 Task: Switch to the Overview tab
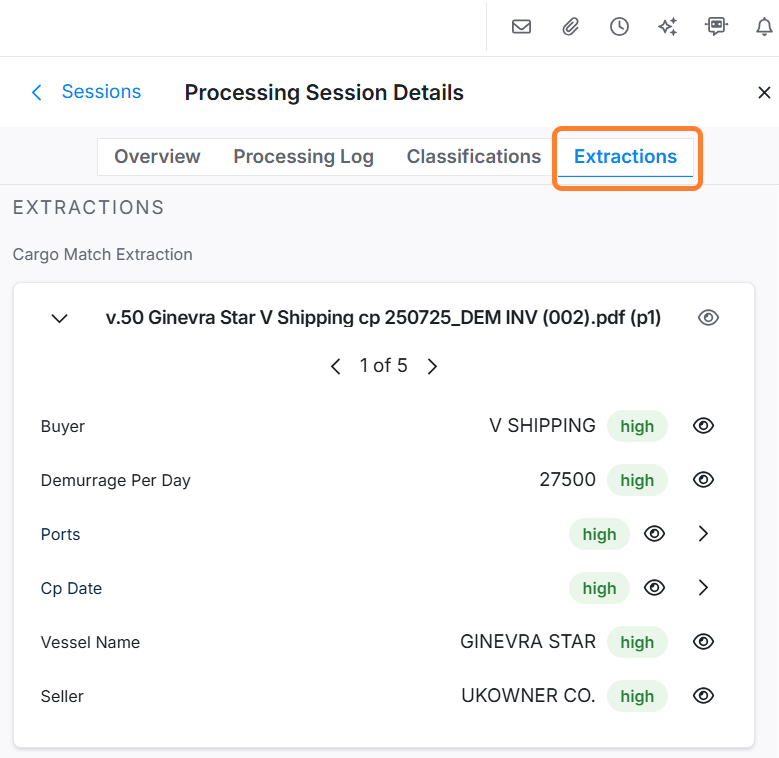tap(157, 157)
